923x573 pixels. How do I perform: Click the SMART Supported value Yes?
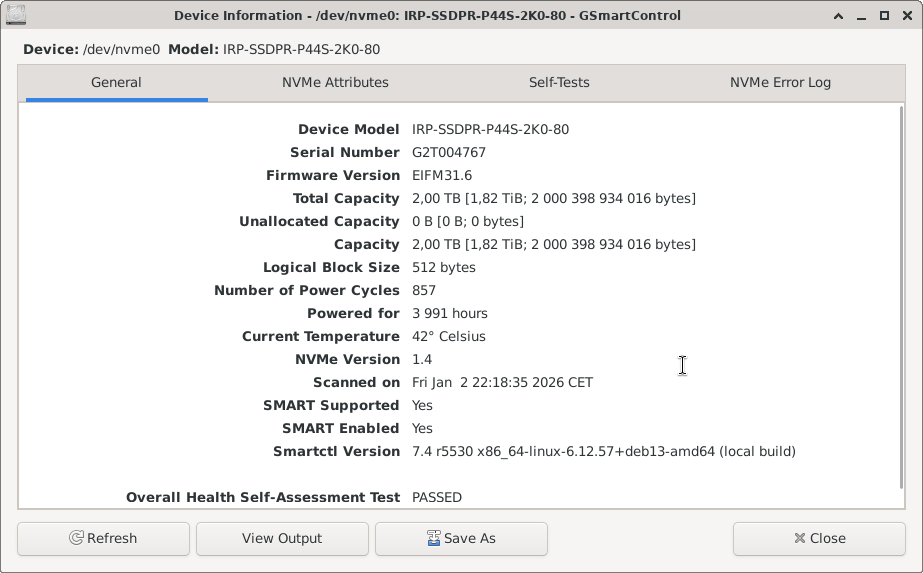click(x=422, y=405)
